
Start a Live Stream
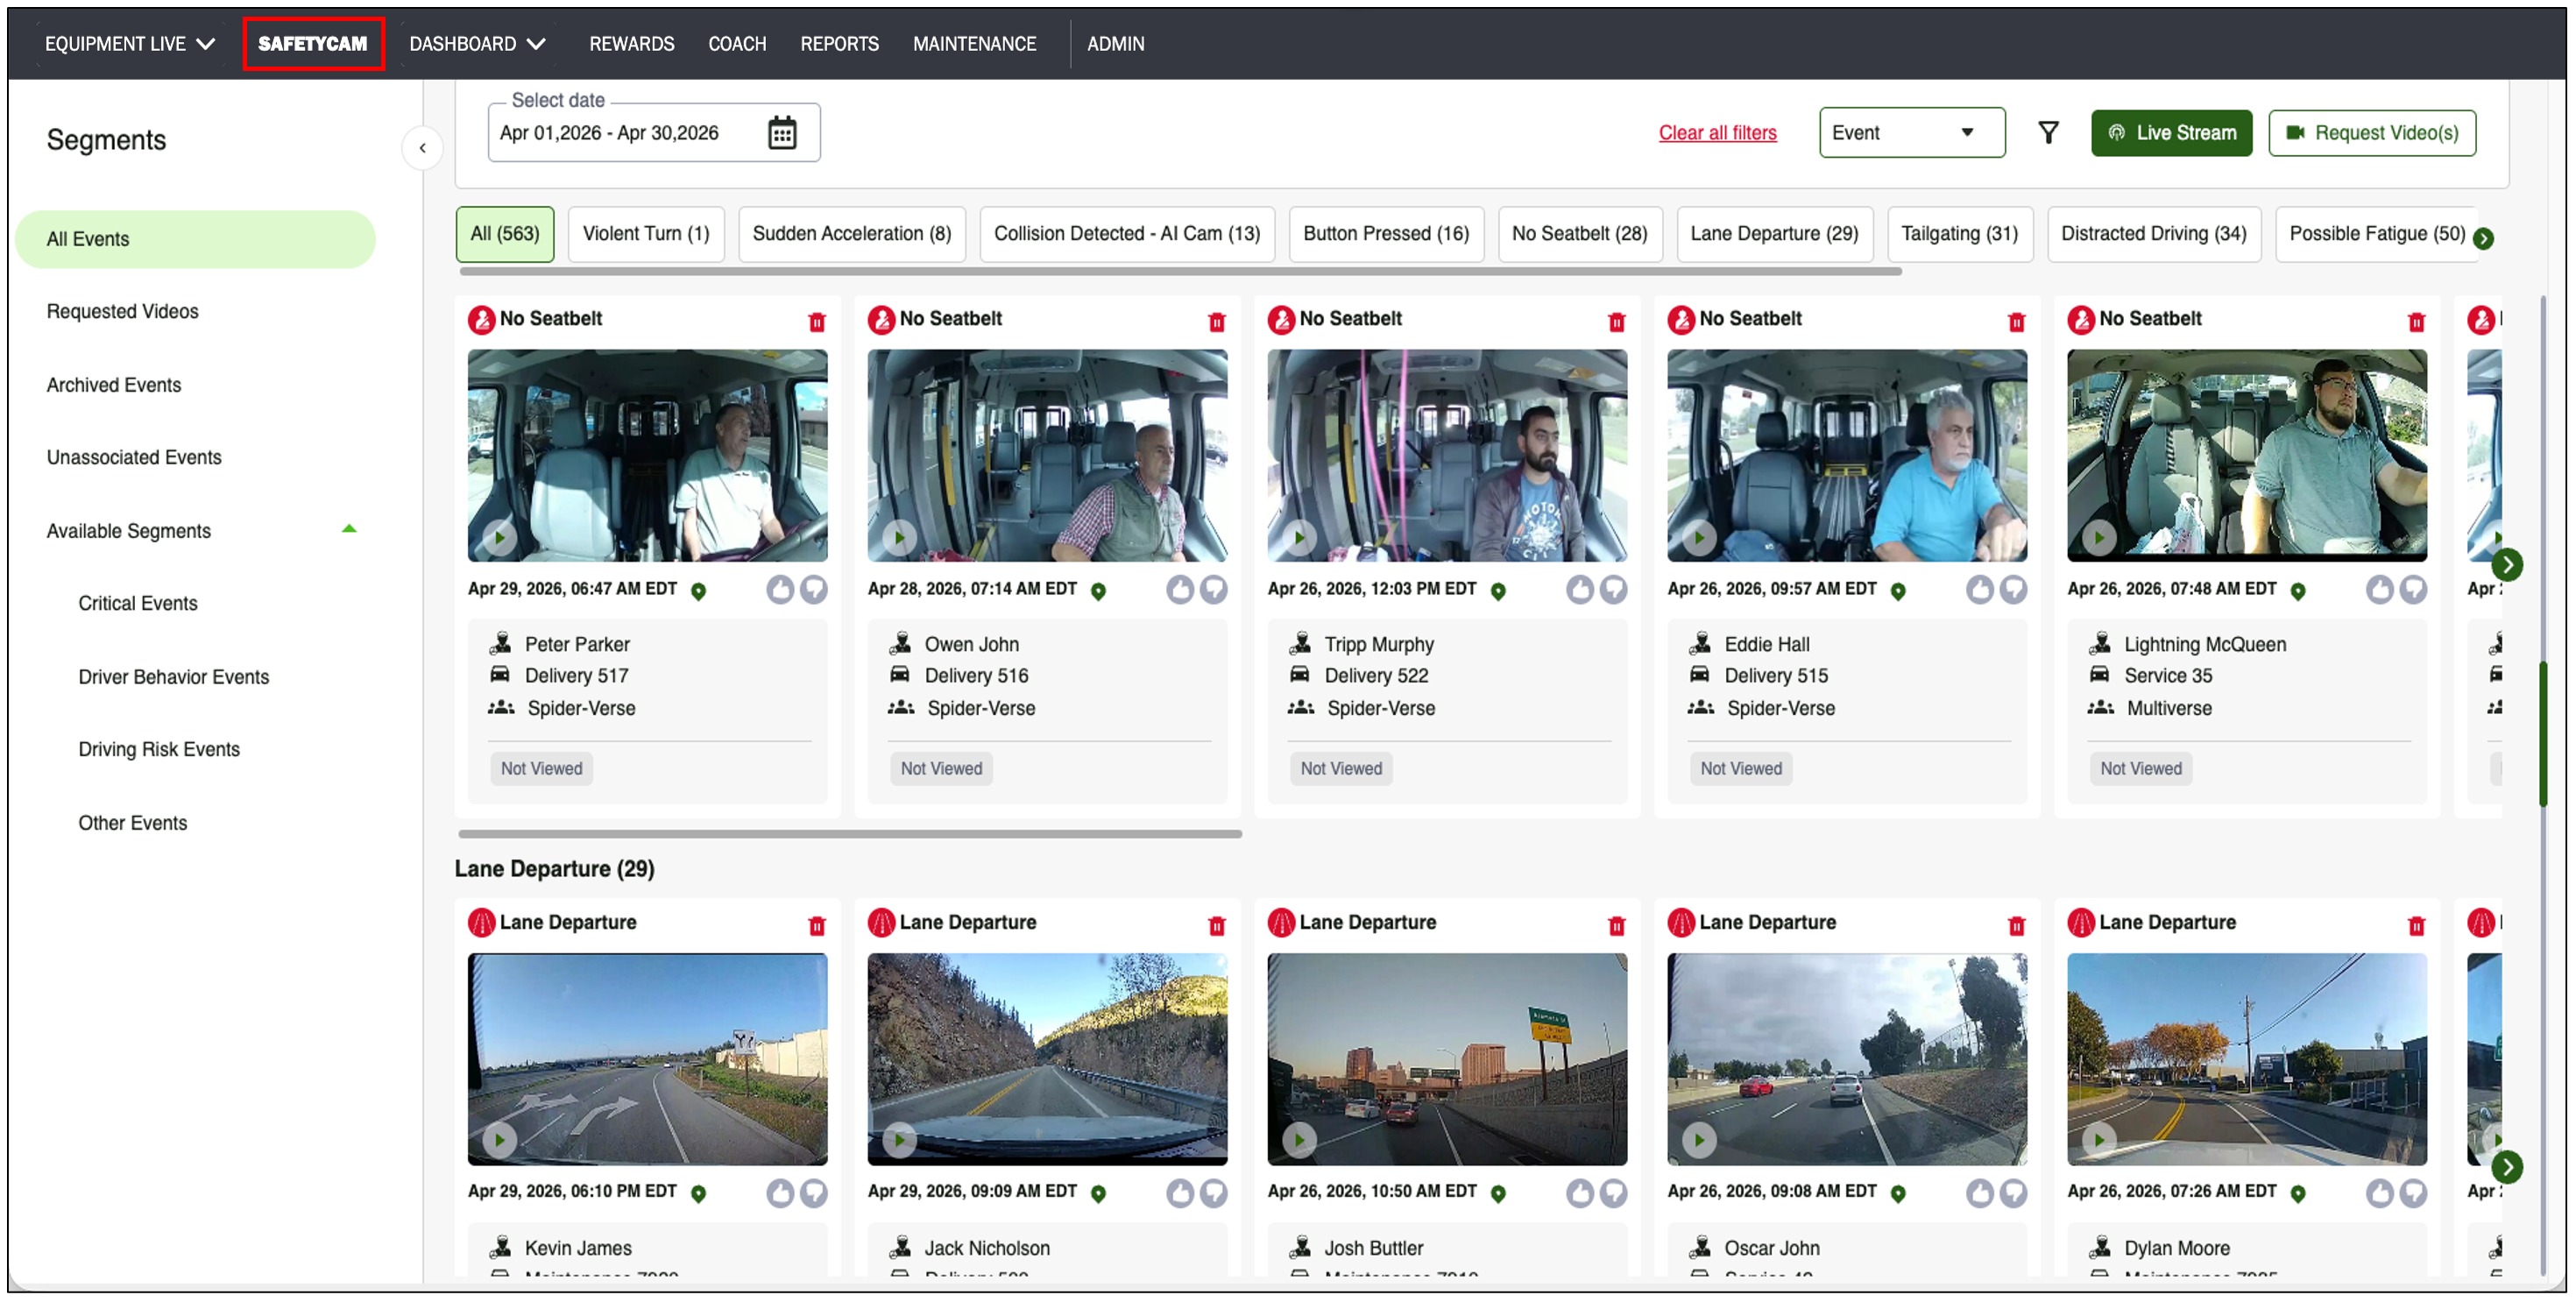[2171, 133]
